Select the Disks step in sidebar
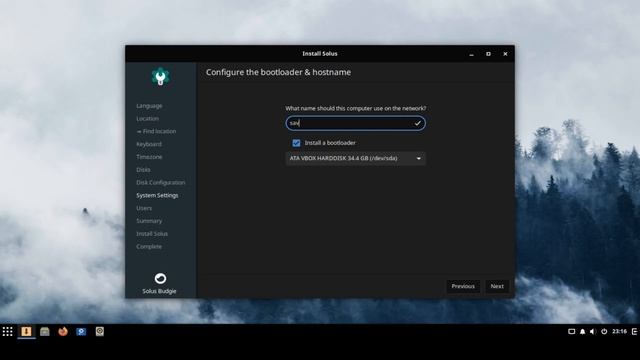 143,170
